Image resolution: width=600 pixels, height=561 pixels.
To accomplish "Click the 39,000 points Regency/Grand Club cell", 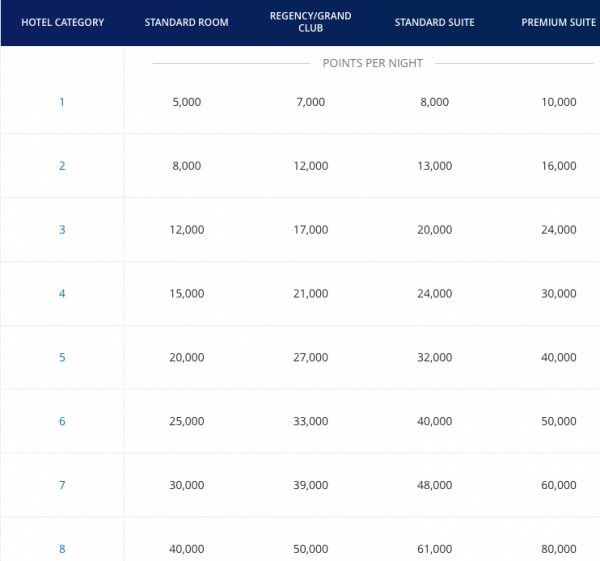I will (310, 485).
